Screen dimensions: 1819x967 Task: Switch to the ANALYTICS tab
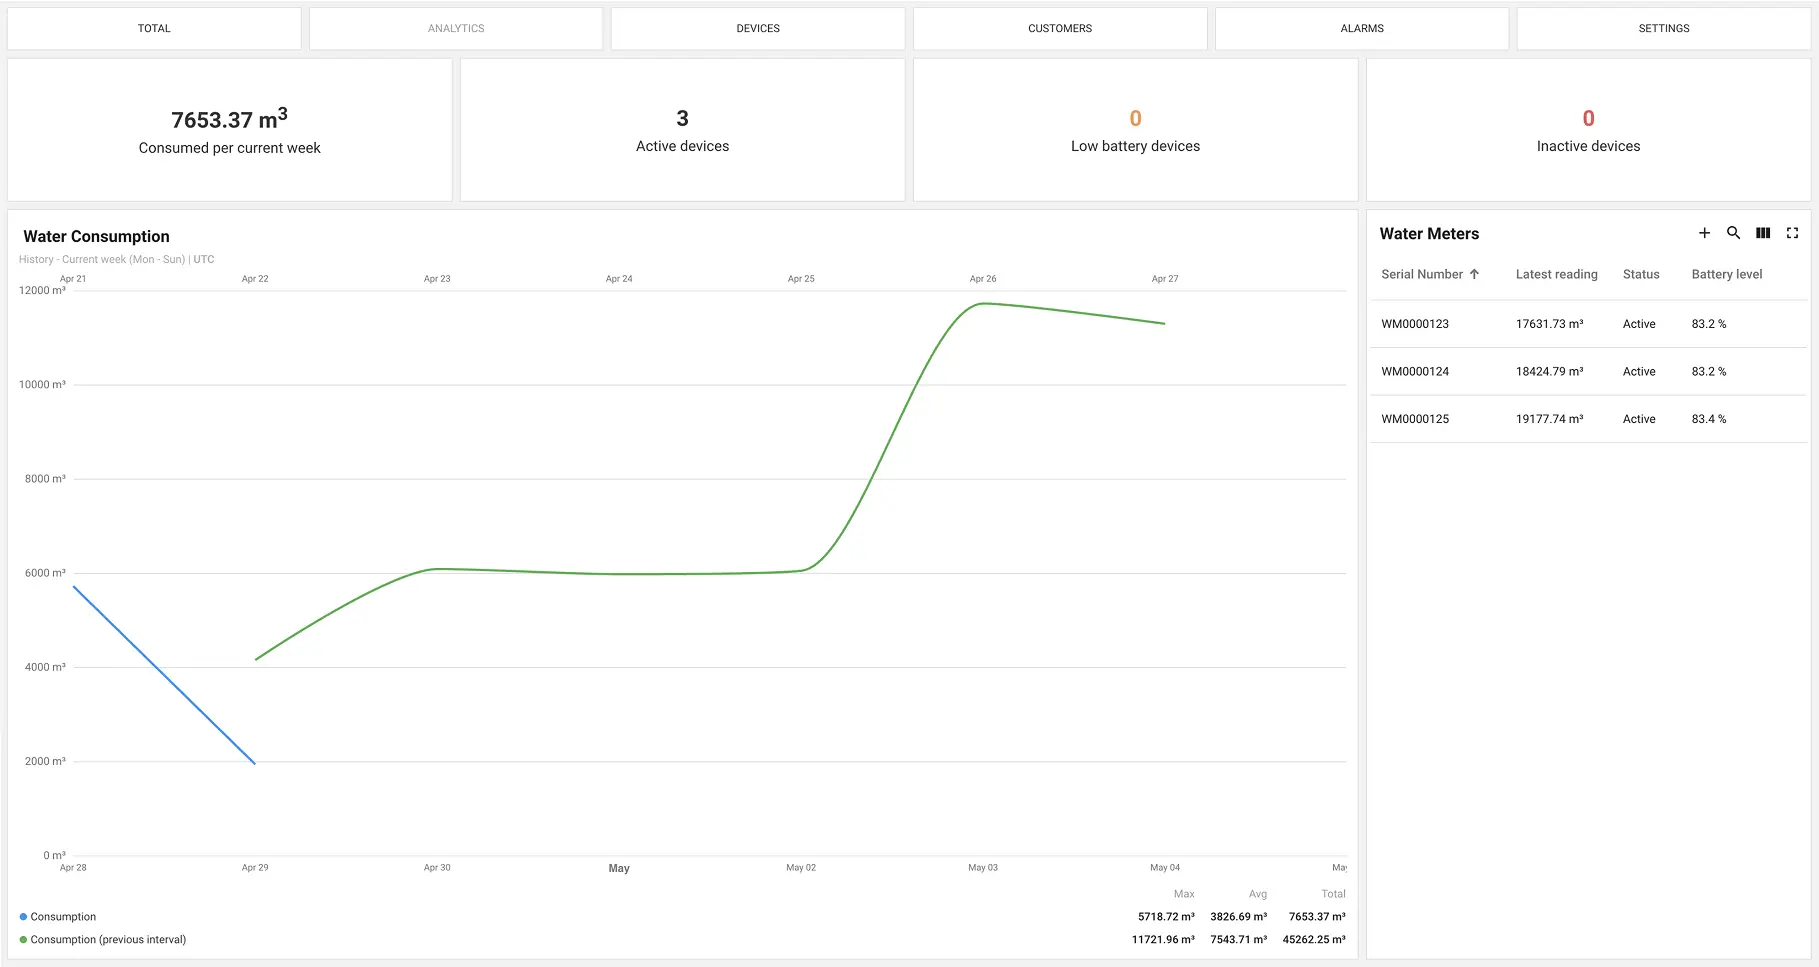click(456, 28)
